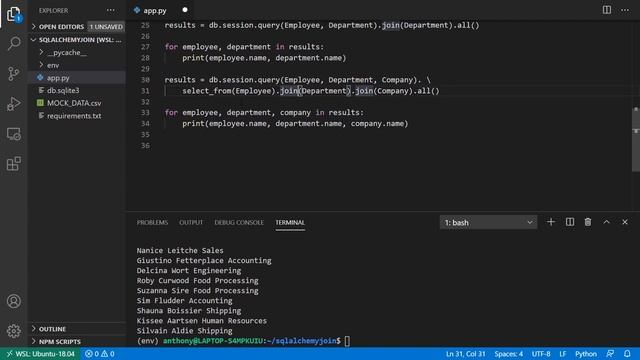Split the editor to the right
The image size is (640, 360).
607,10
